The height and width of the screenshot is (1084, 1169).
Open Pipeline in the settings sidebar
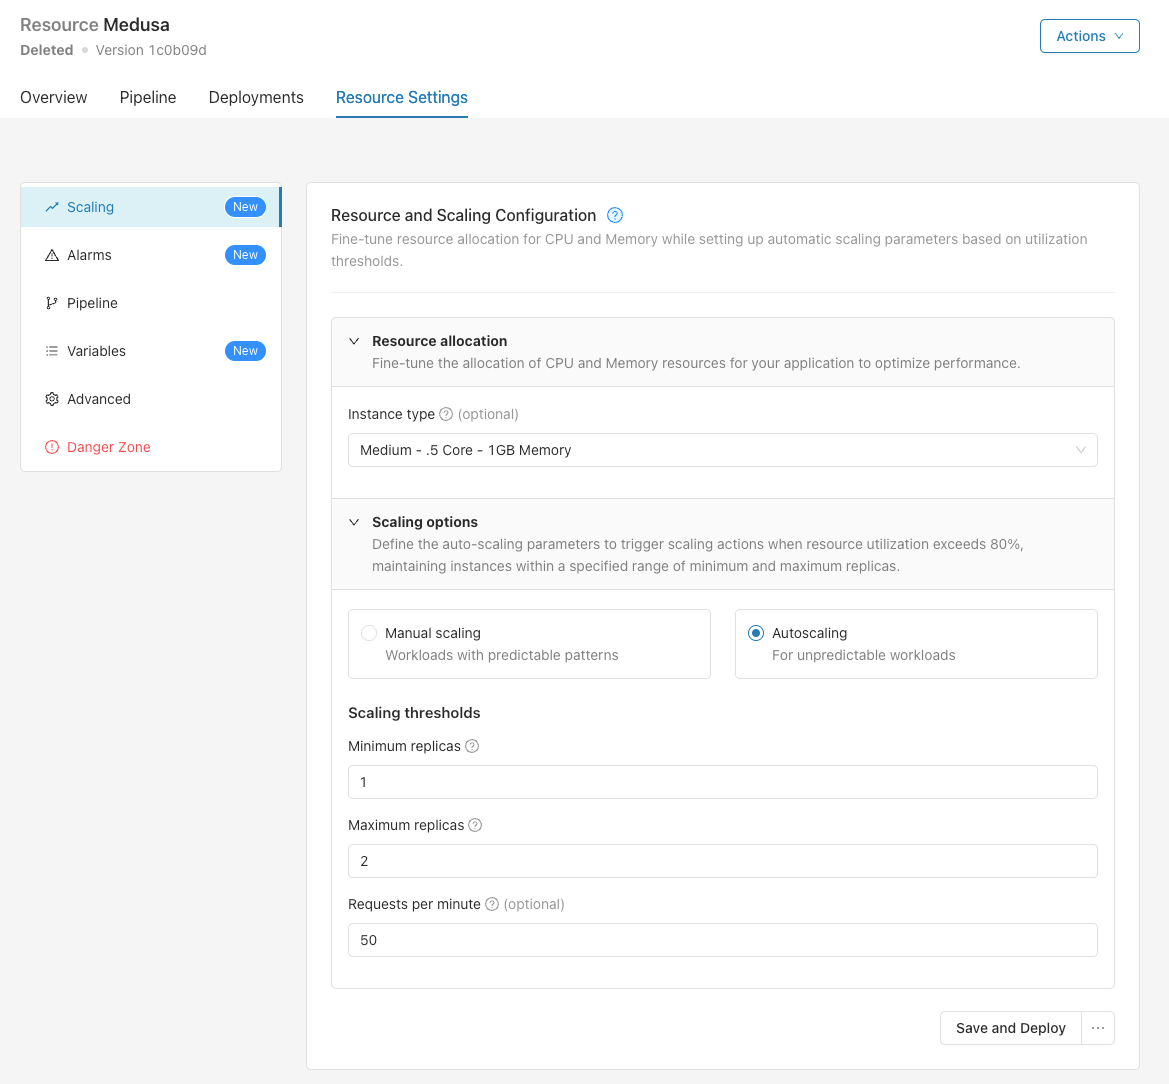click(x=151, y=303)
